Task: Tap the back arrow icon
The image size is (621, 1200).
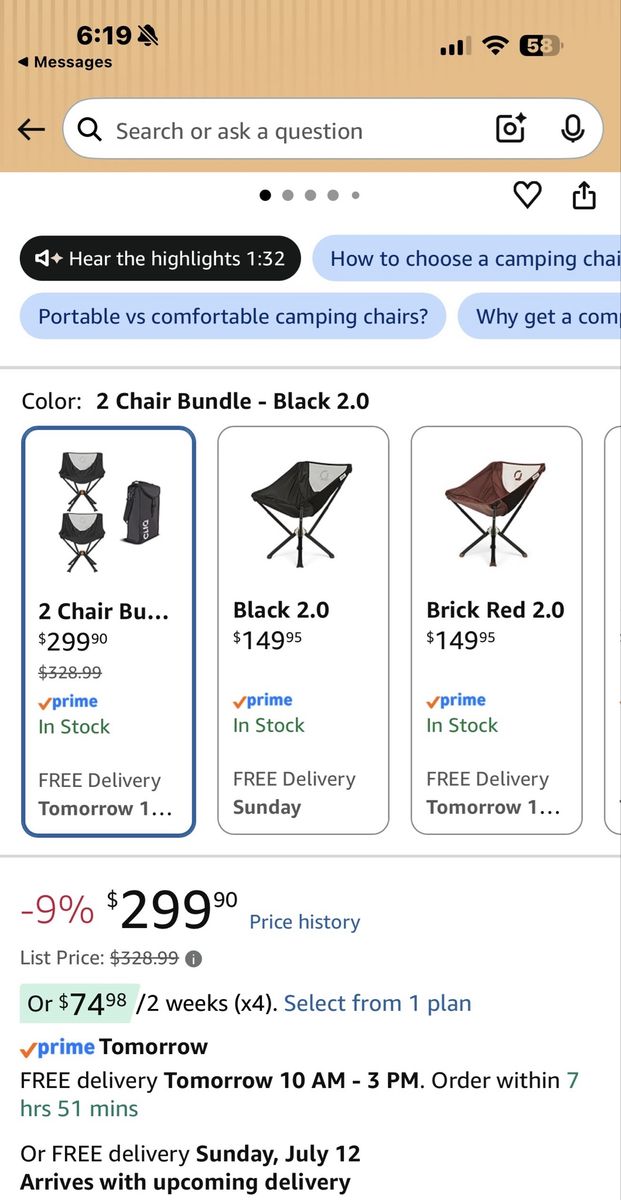Action: 31,130
